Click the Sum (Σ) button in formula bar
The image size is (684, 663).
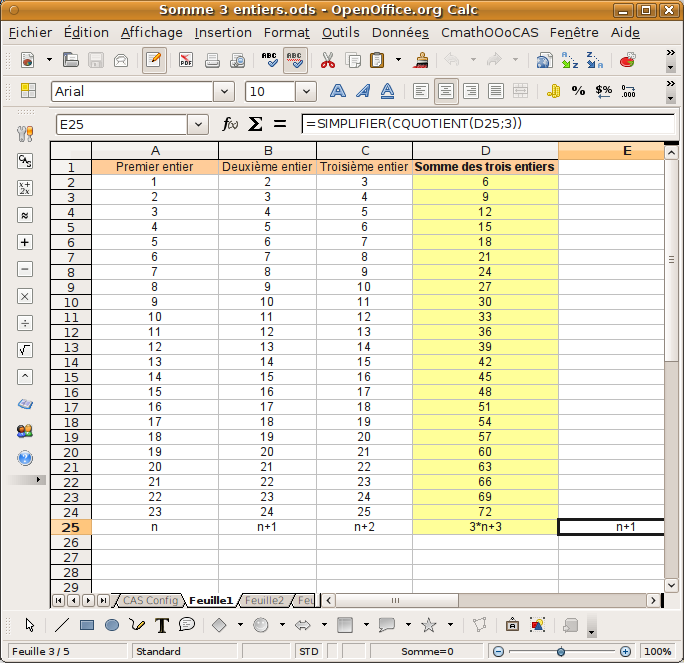[255, 124]
